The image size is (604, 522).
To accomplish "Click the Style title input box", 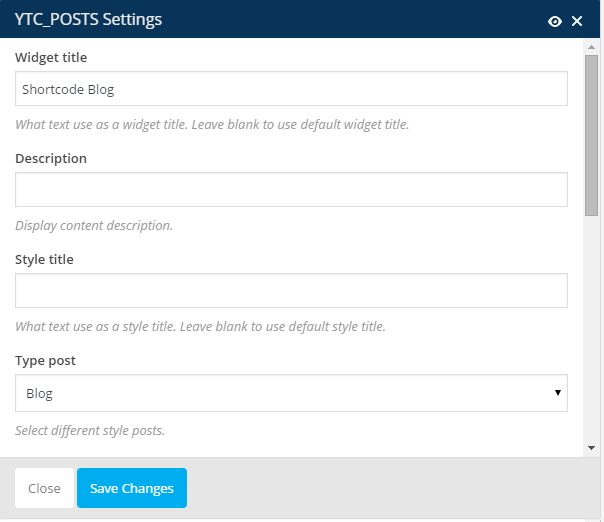I will [x=291, y=290].
